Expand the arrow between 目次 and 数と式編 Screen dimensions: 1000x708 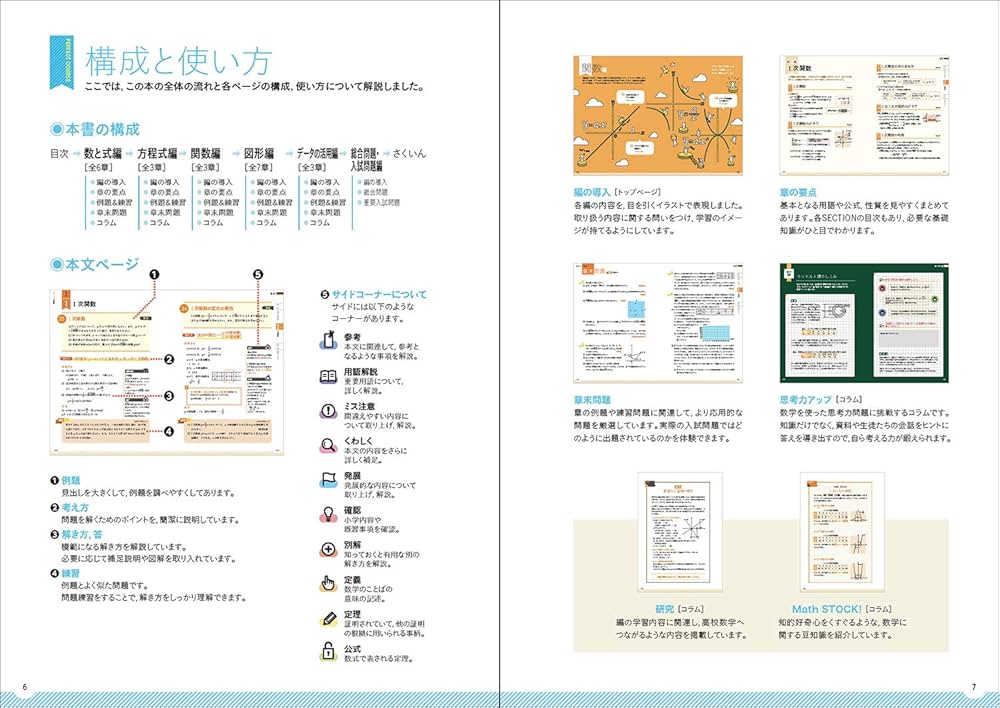(76, 152)
